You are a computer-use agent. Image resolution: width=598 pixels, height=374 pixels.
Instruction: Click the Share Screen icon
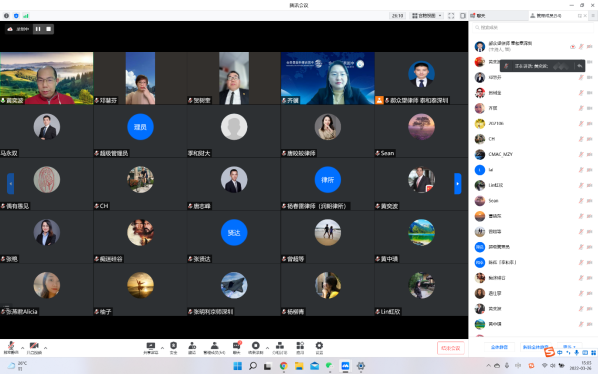tap(151, 347)
